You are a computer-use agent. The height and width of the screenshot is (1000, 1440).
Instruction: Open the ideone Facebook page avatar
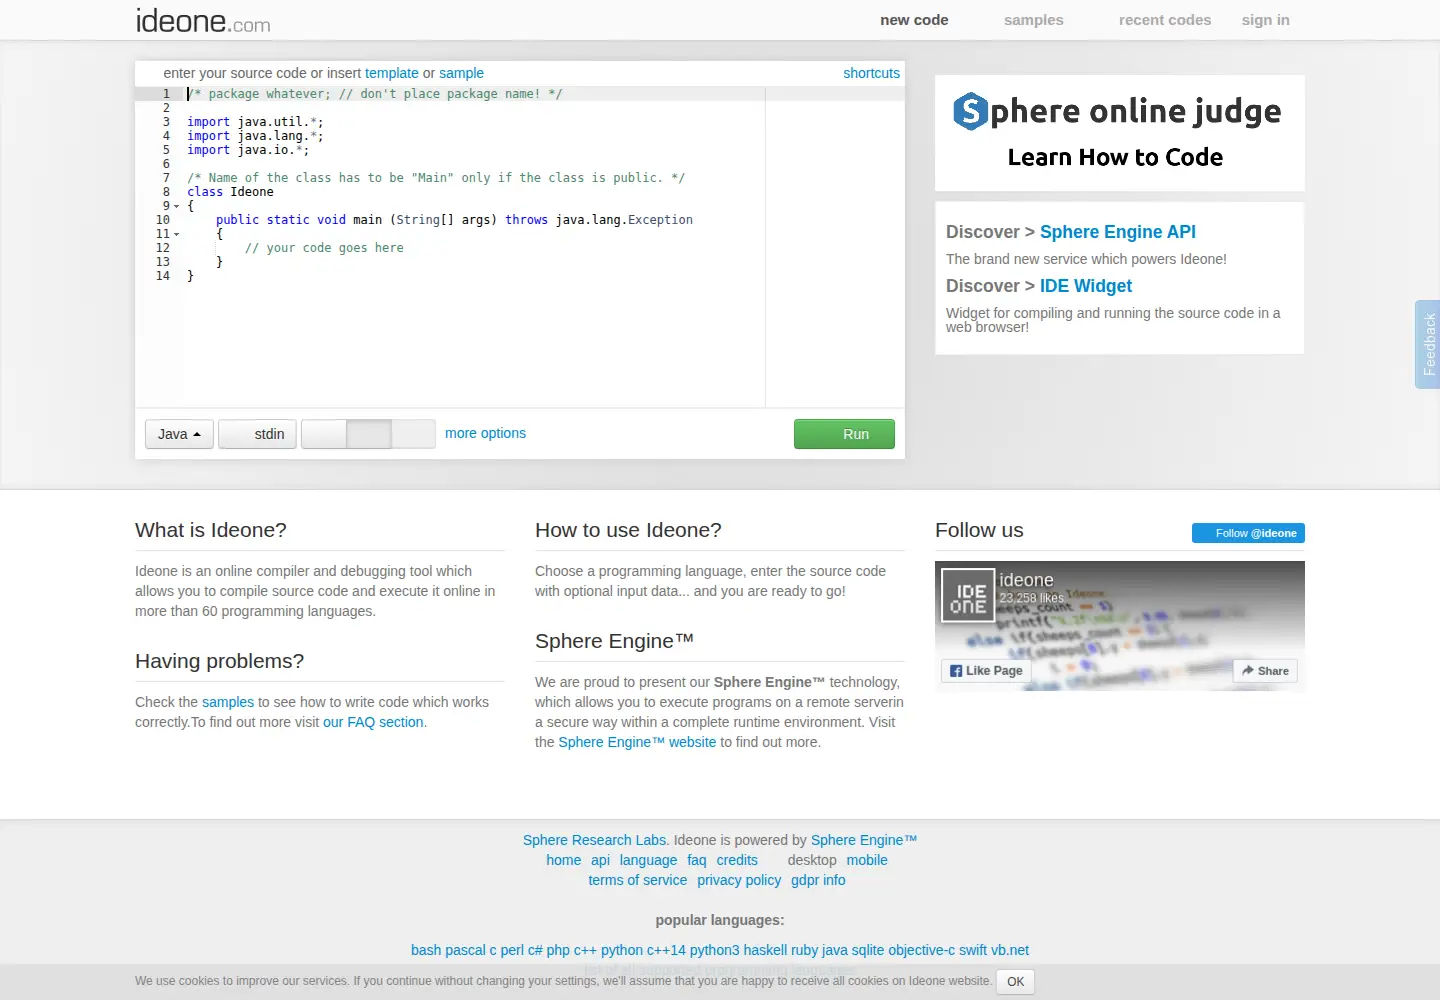tap(968, 595)
